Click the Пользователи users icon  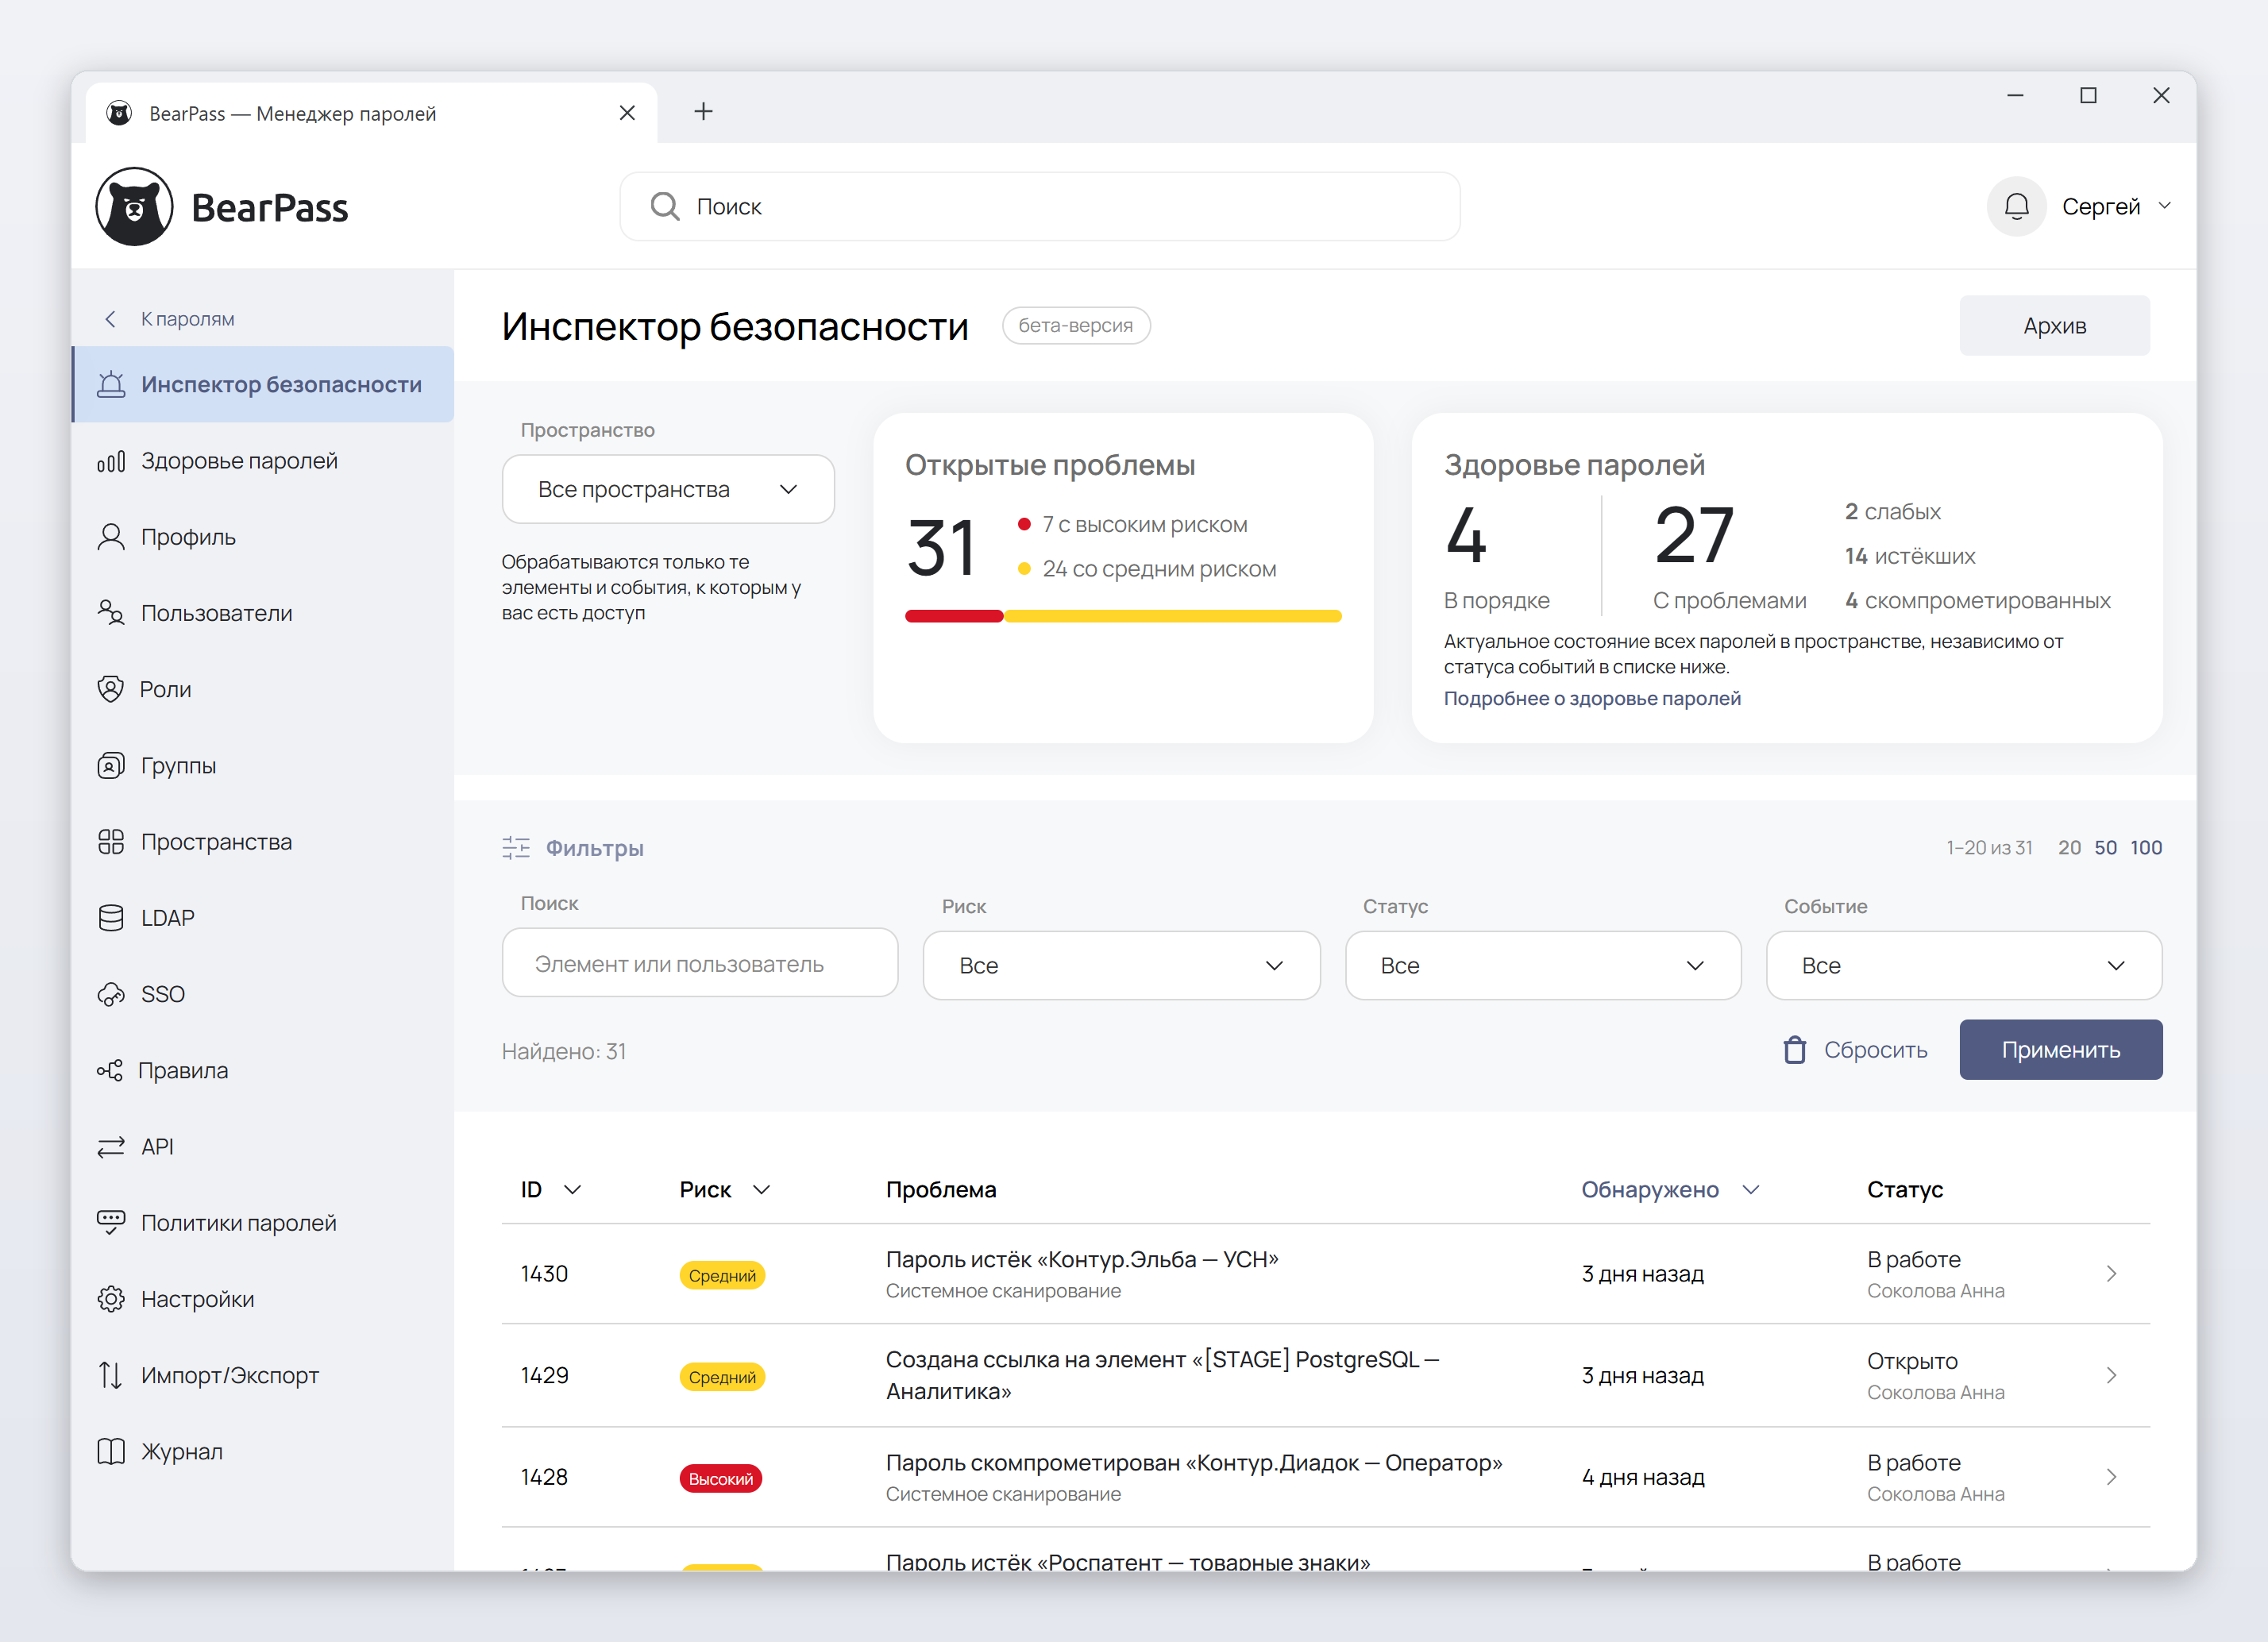[111, 613]
